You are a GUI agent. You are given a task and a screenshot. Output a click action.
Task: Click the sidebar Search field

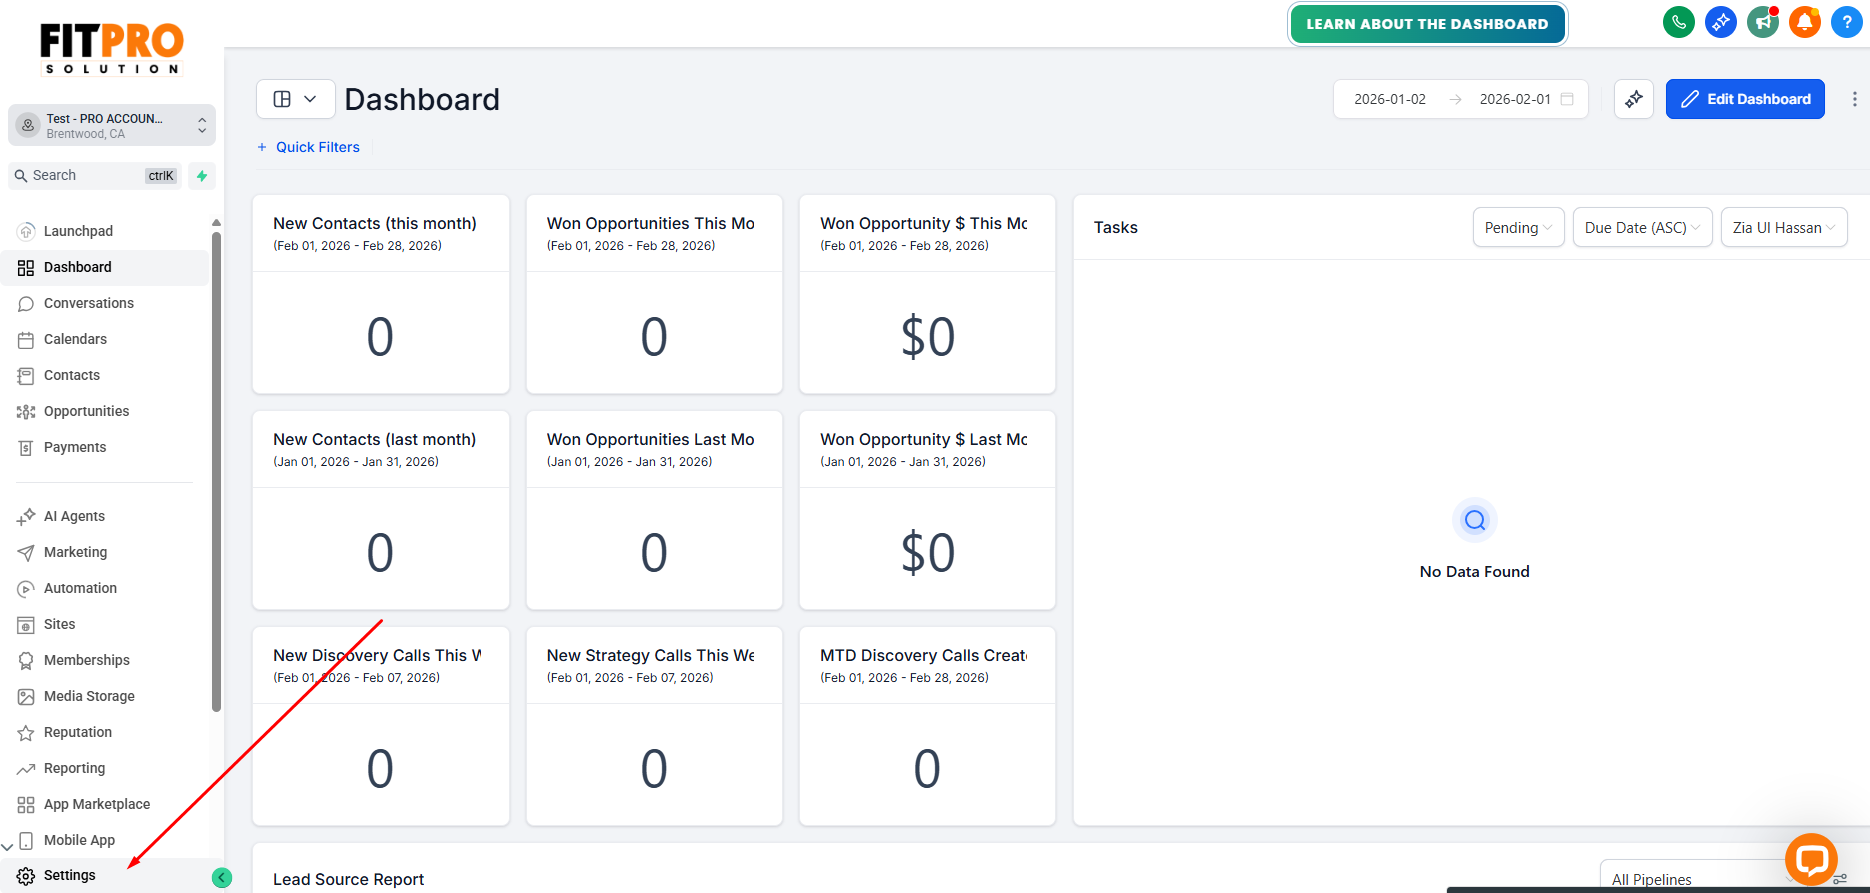(x=96, y=176)
